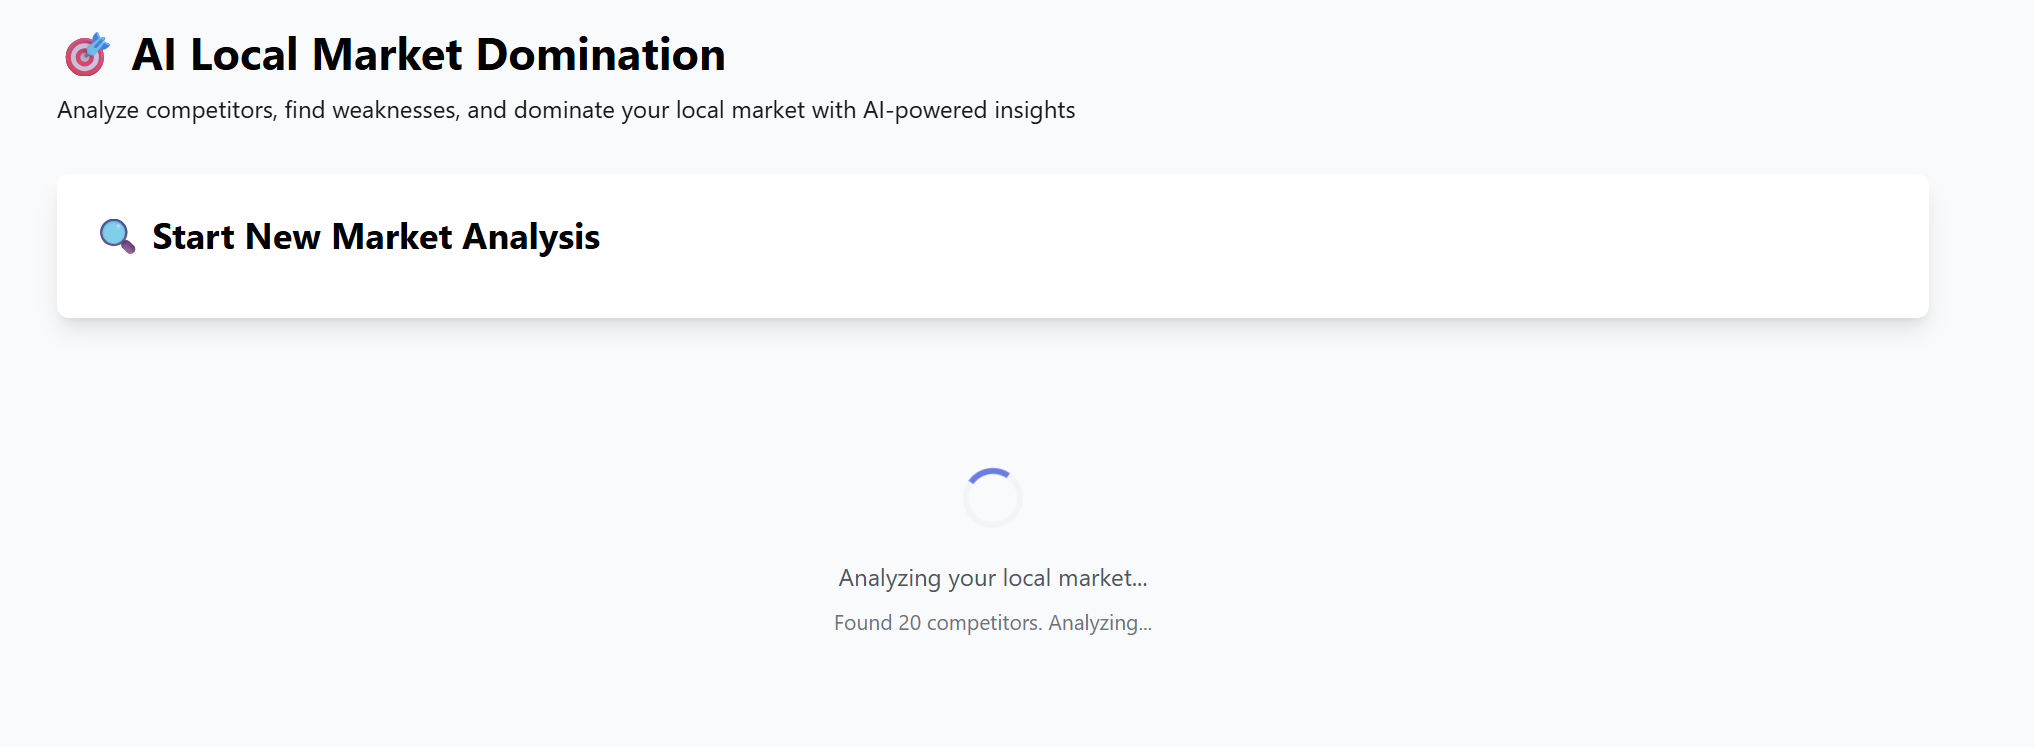Select the "Start New Market Analysis" heading
This screenshot has width=2034, height=747.
[376, 237]
